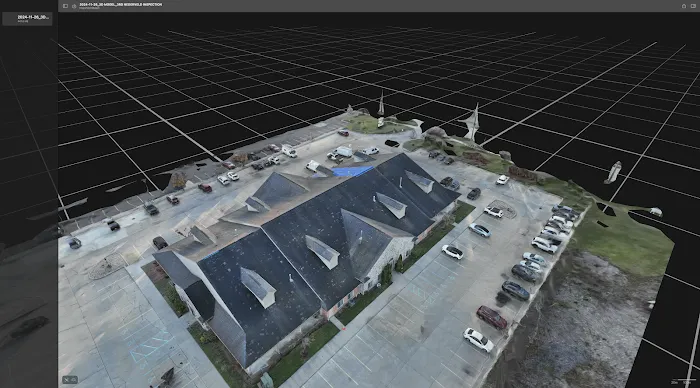Click the red car in the parking lot
This screenshot has height=388, width=700.
(492, 317)
